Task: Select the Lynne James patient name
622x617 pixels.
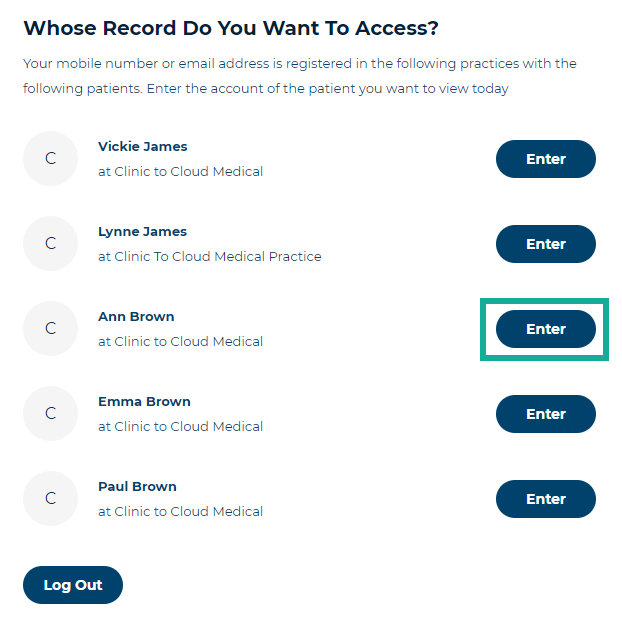Action: (142, 232)
